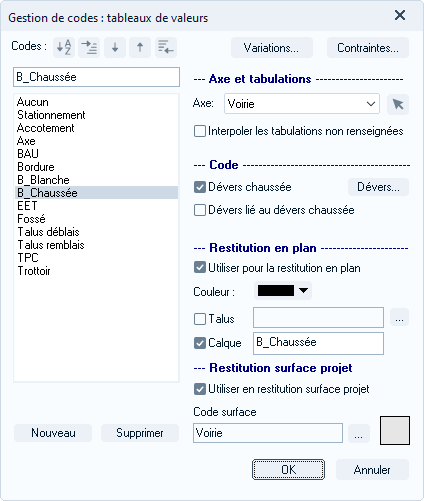Viewport: 424px width, 501px height.
Task: Select Trottoir in the codes list
Action: pos(34,271)
